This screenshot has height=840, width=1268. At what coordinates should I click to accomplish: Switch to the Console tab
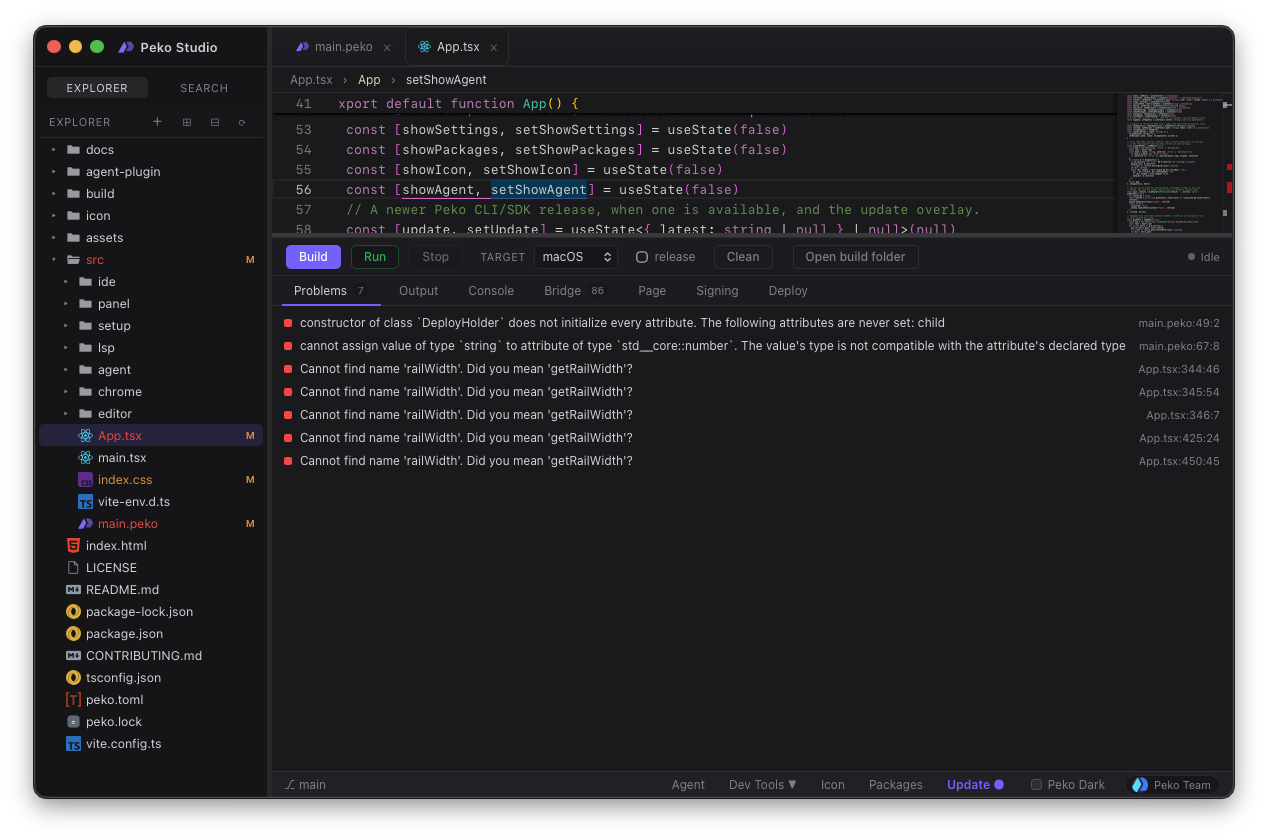click(x=491, y=291)
